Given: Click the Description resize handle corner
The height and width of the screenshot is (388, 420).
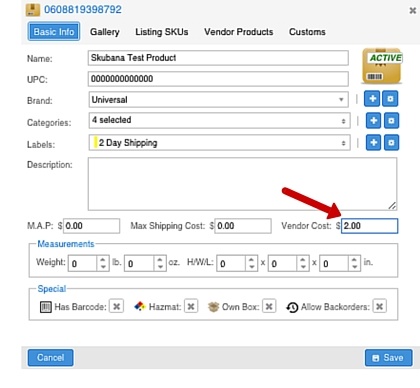Looking at the screenshot, I should click(392, 206).
